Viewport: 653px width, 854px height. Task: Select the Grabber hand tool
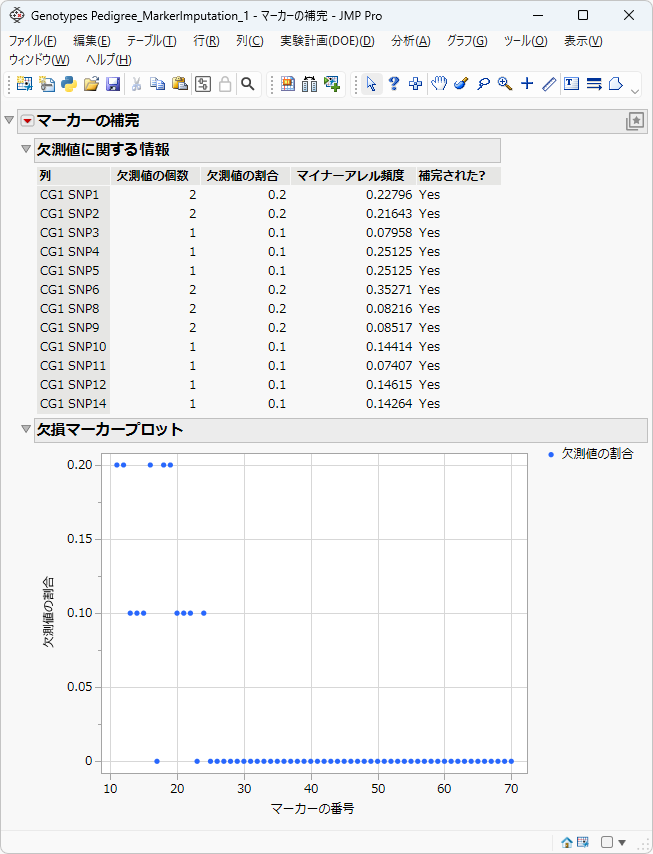coord(439,84)
